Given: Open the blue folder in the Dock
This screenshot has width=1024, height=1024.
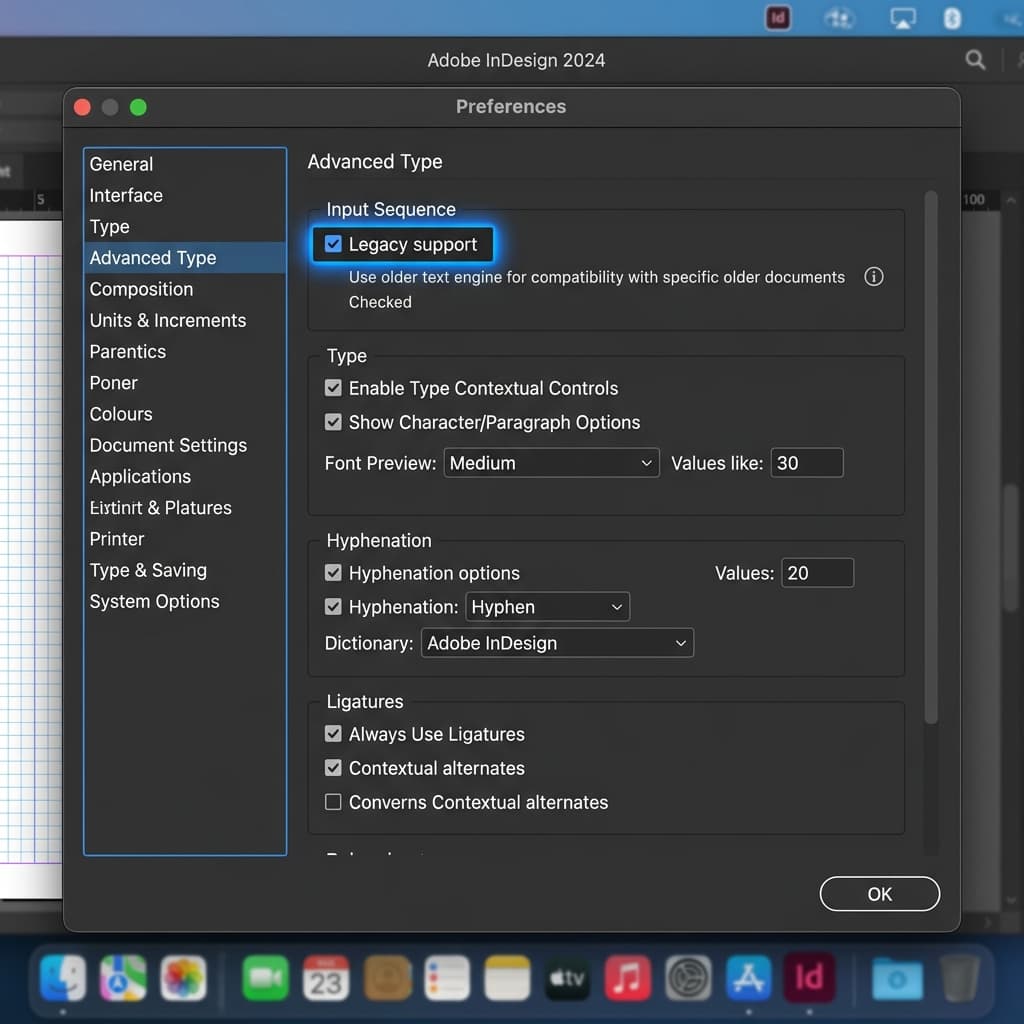Looking at the screenshot, I should 897,978.
